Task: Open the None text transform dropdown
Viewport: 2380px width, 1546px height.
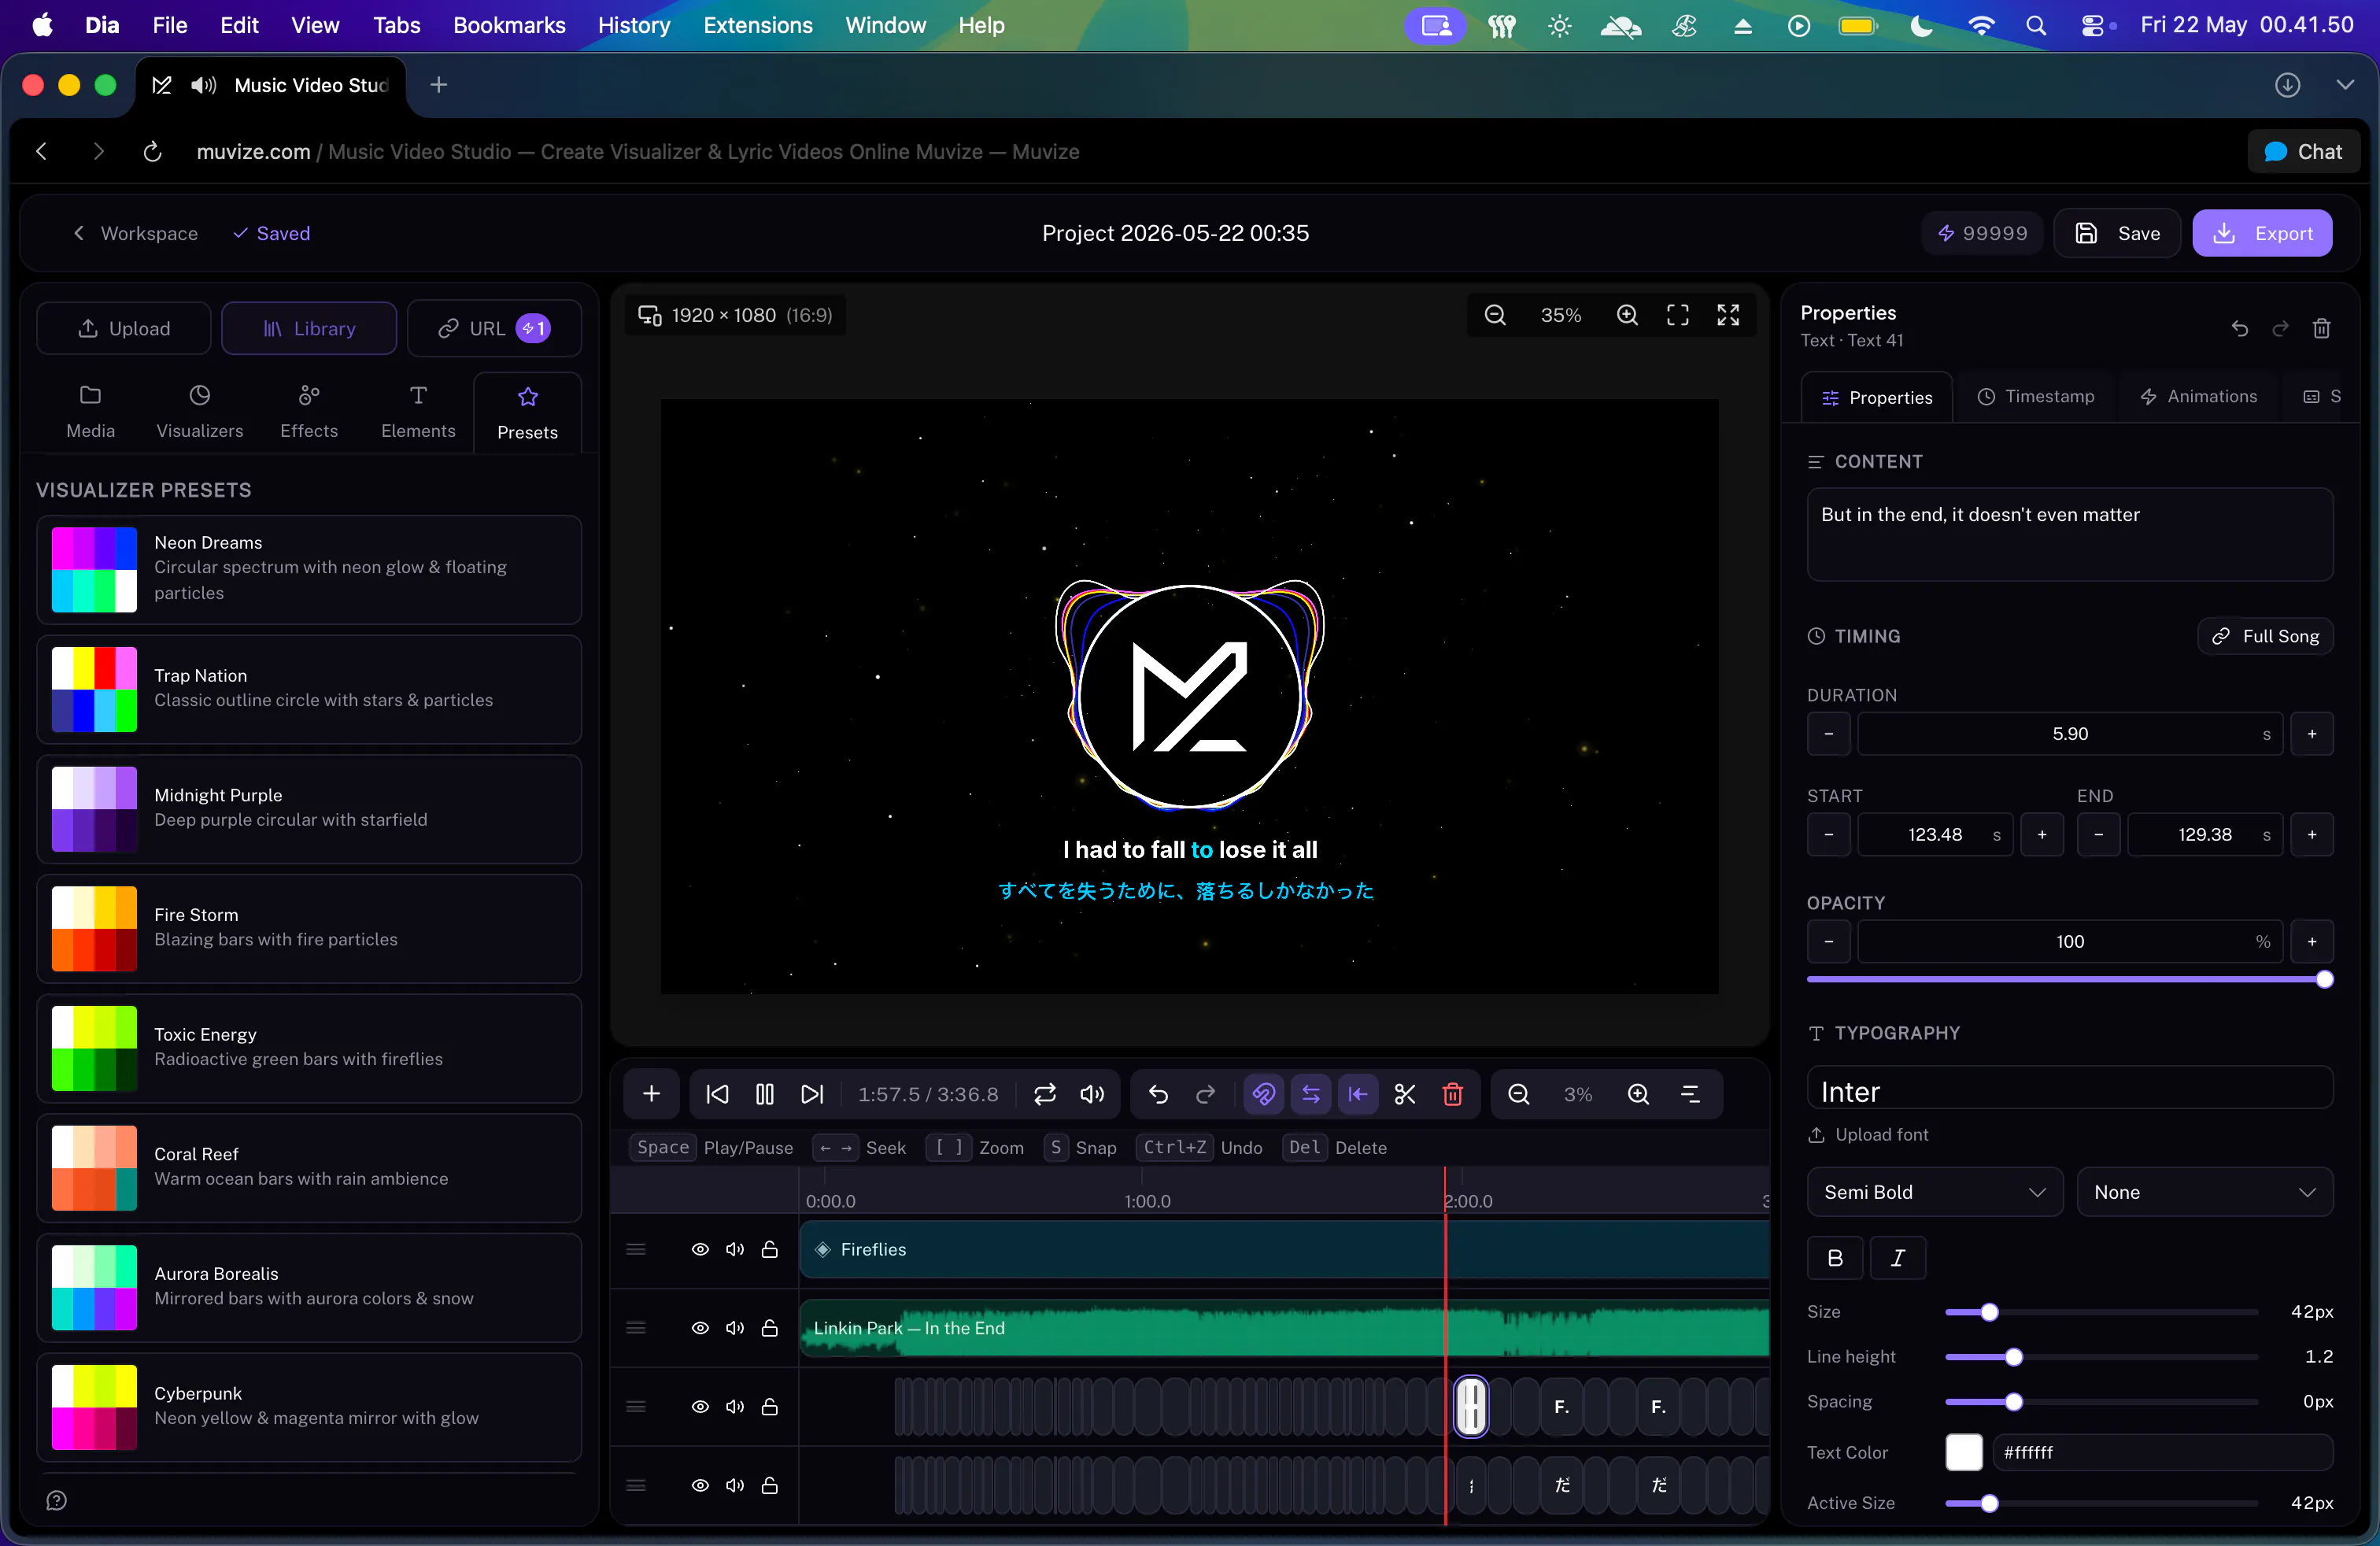Action: 2204,1192
